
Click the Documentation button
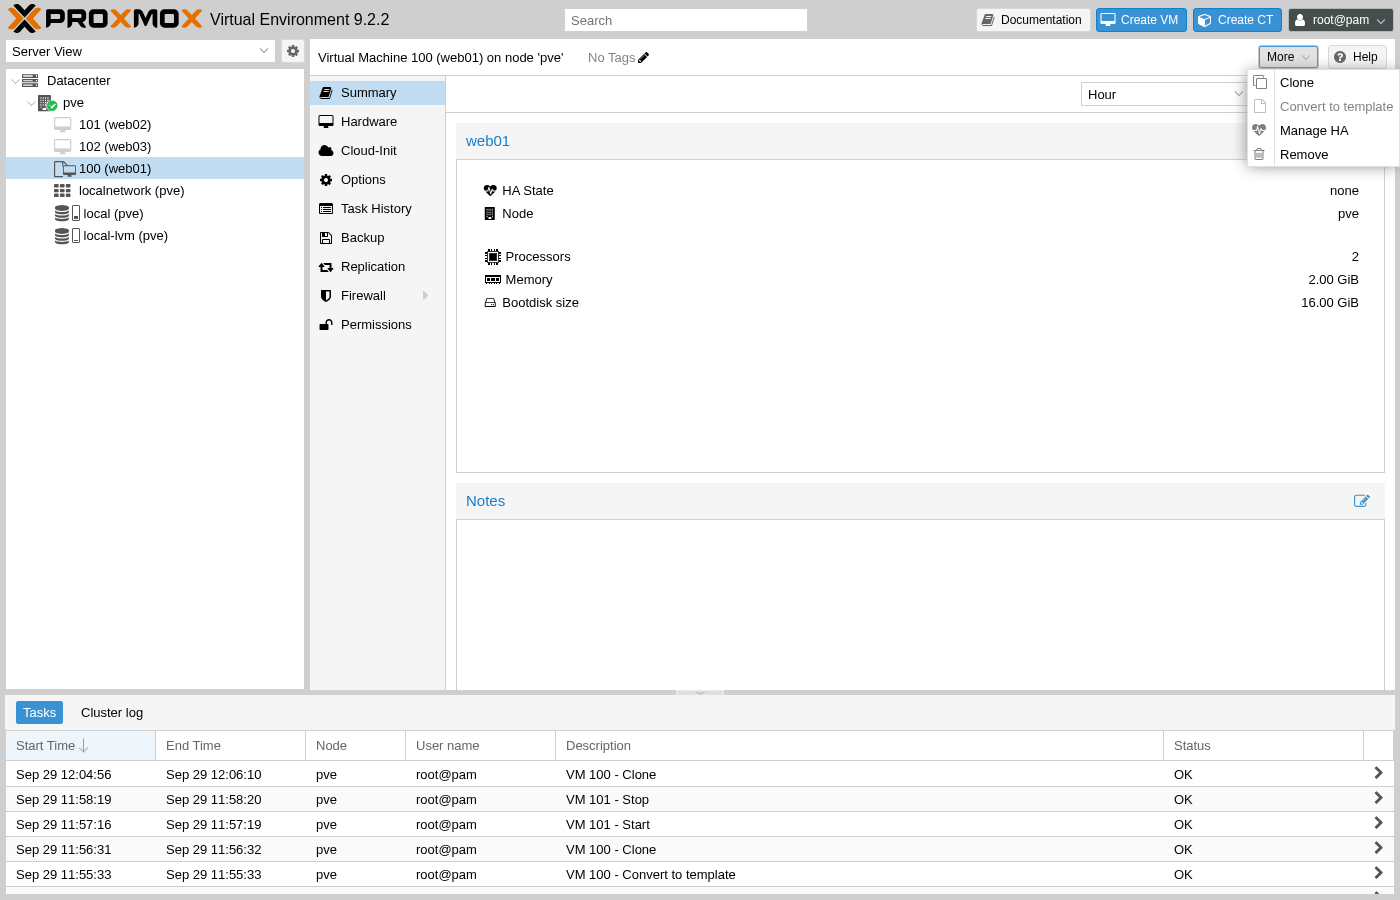pyautogui.click(x=1033, y=20)
